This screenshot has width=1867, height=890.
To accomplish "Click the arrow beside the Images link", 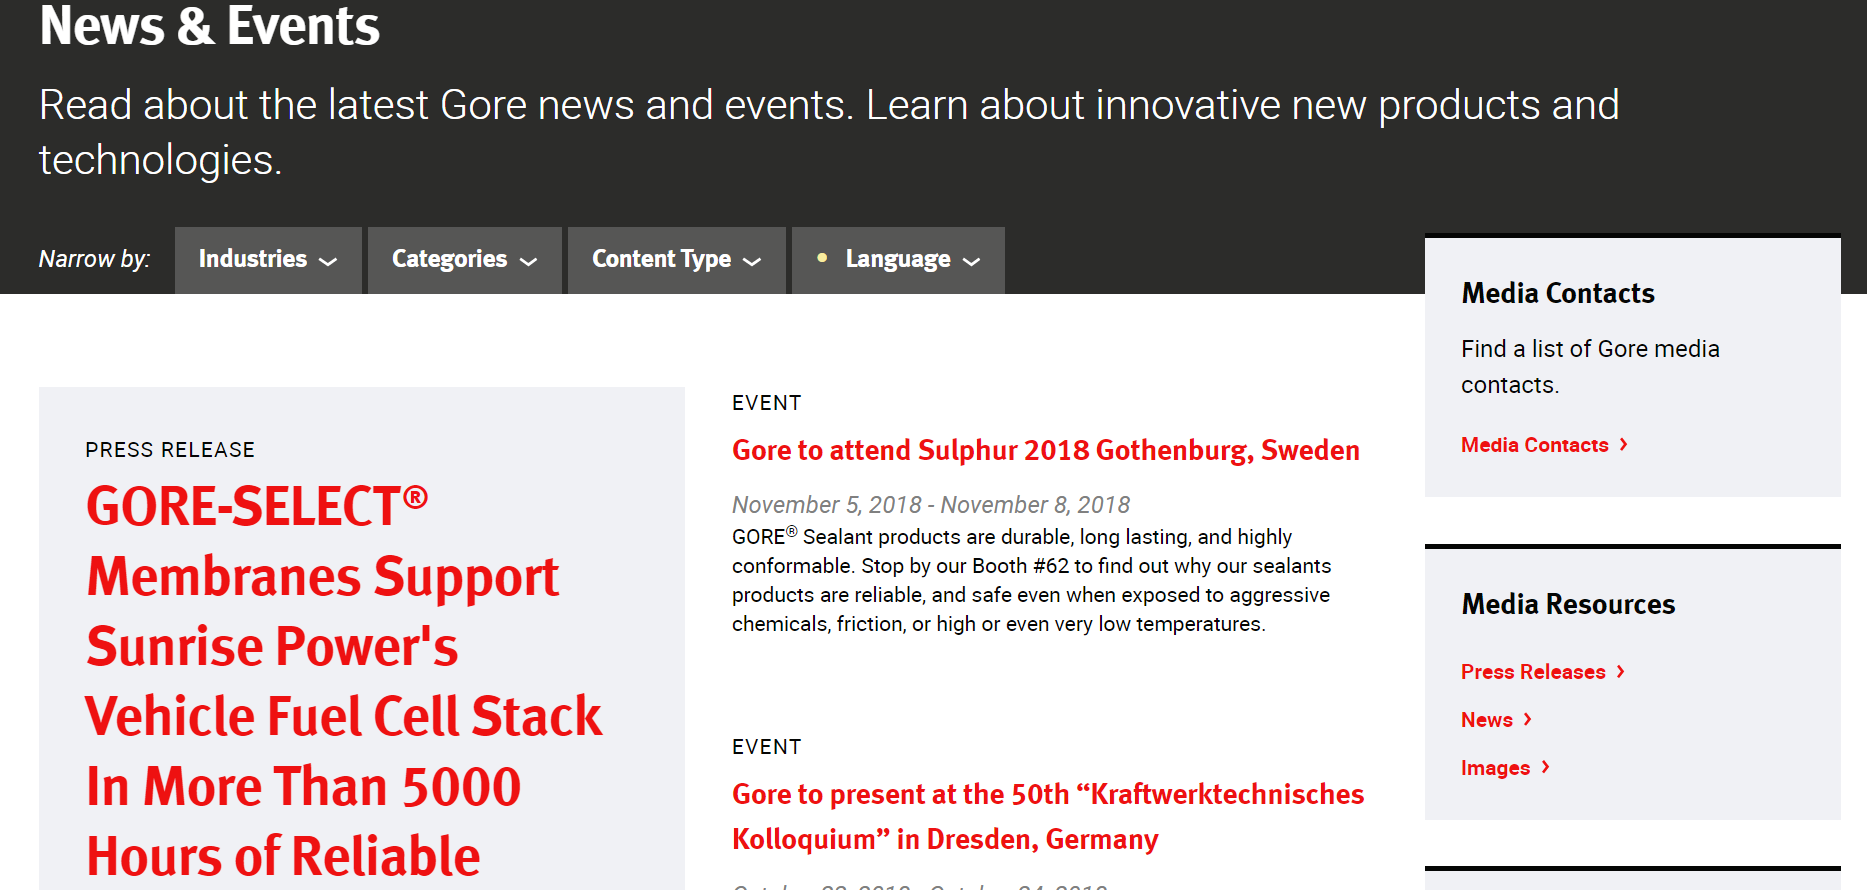I will pyautogui.click(x=1546, y=768).
